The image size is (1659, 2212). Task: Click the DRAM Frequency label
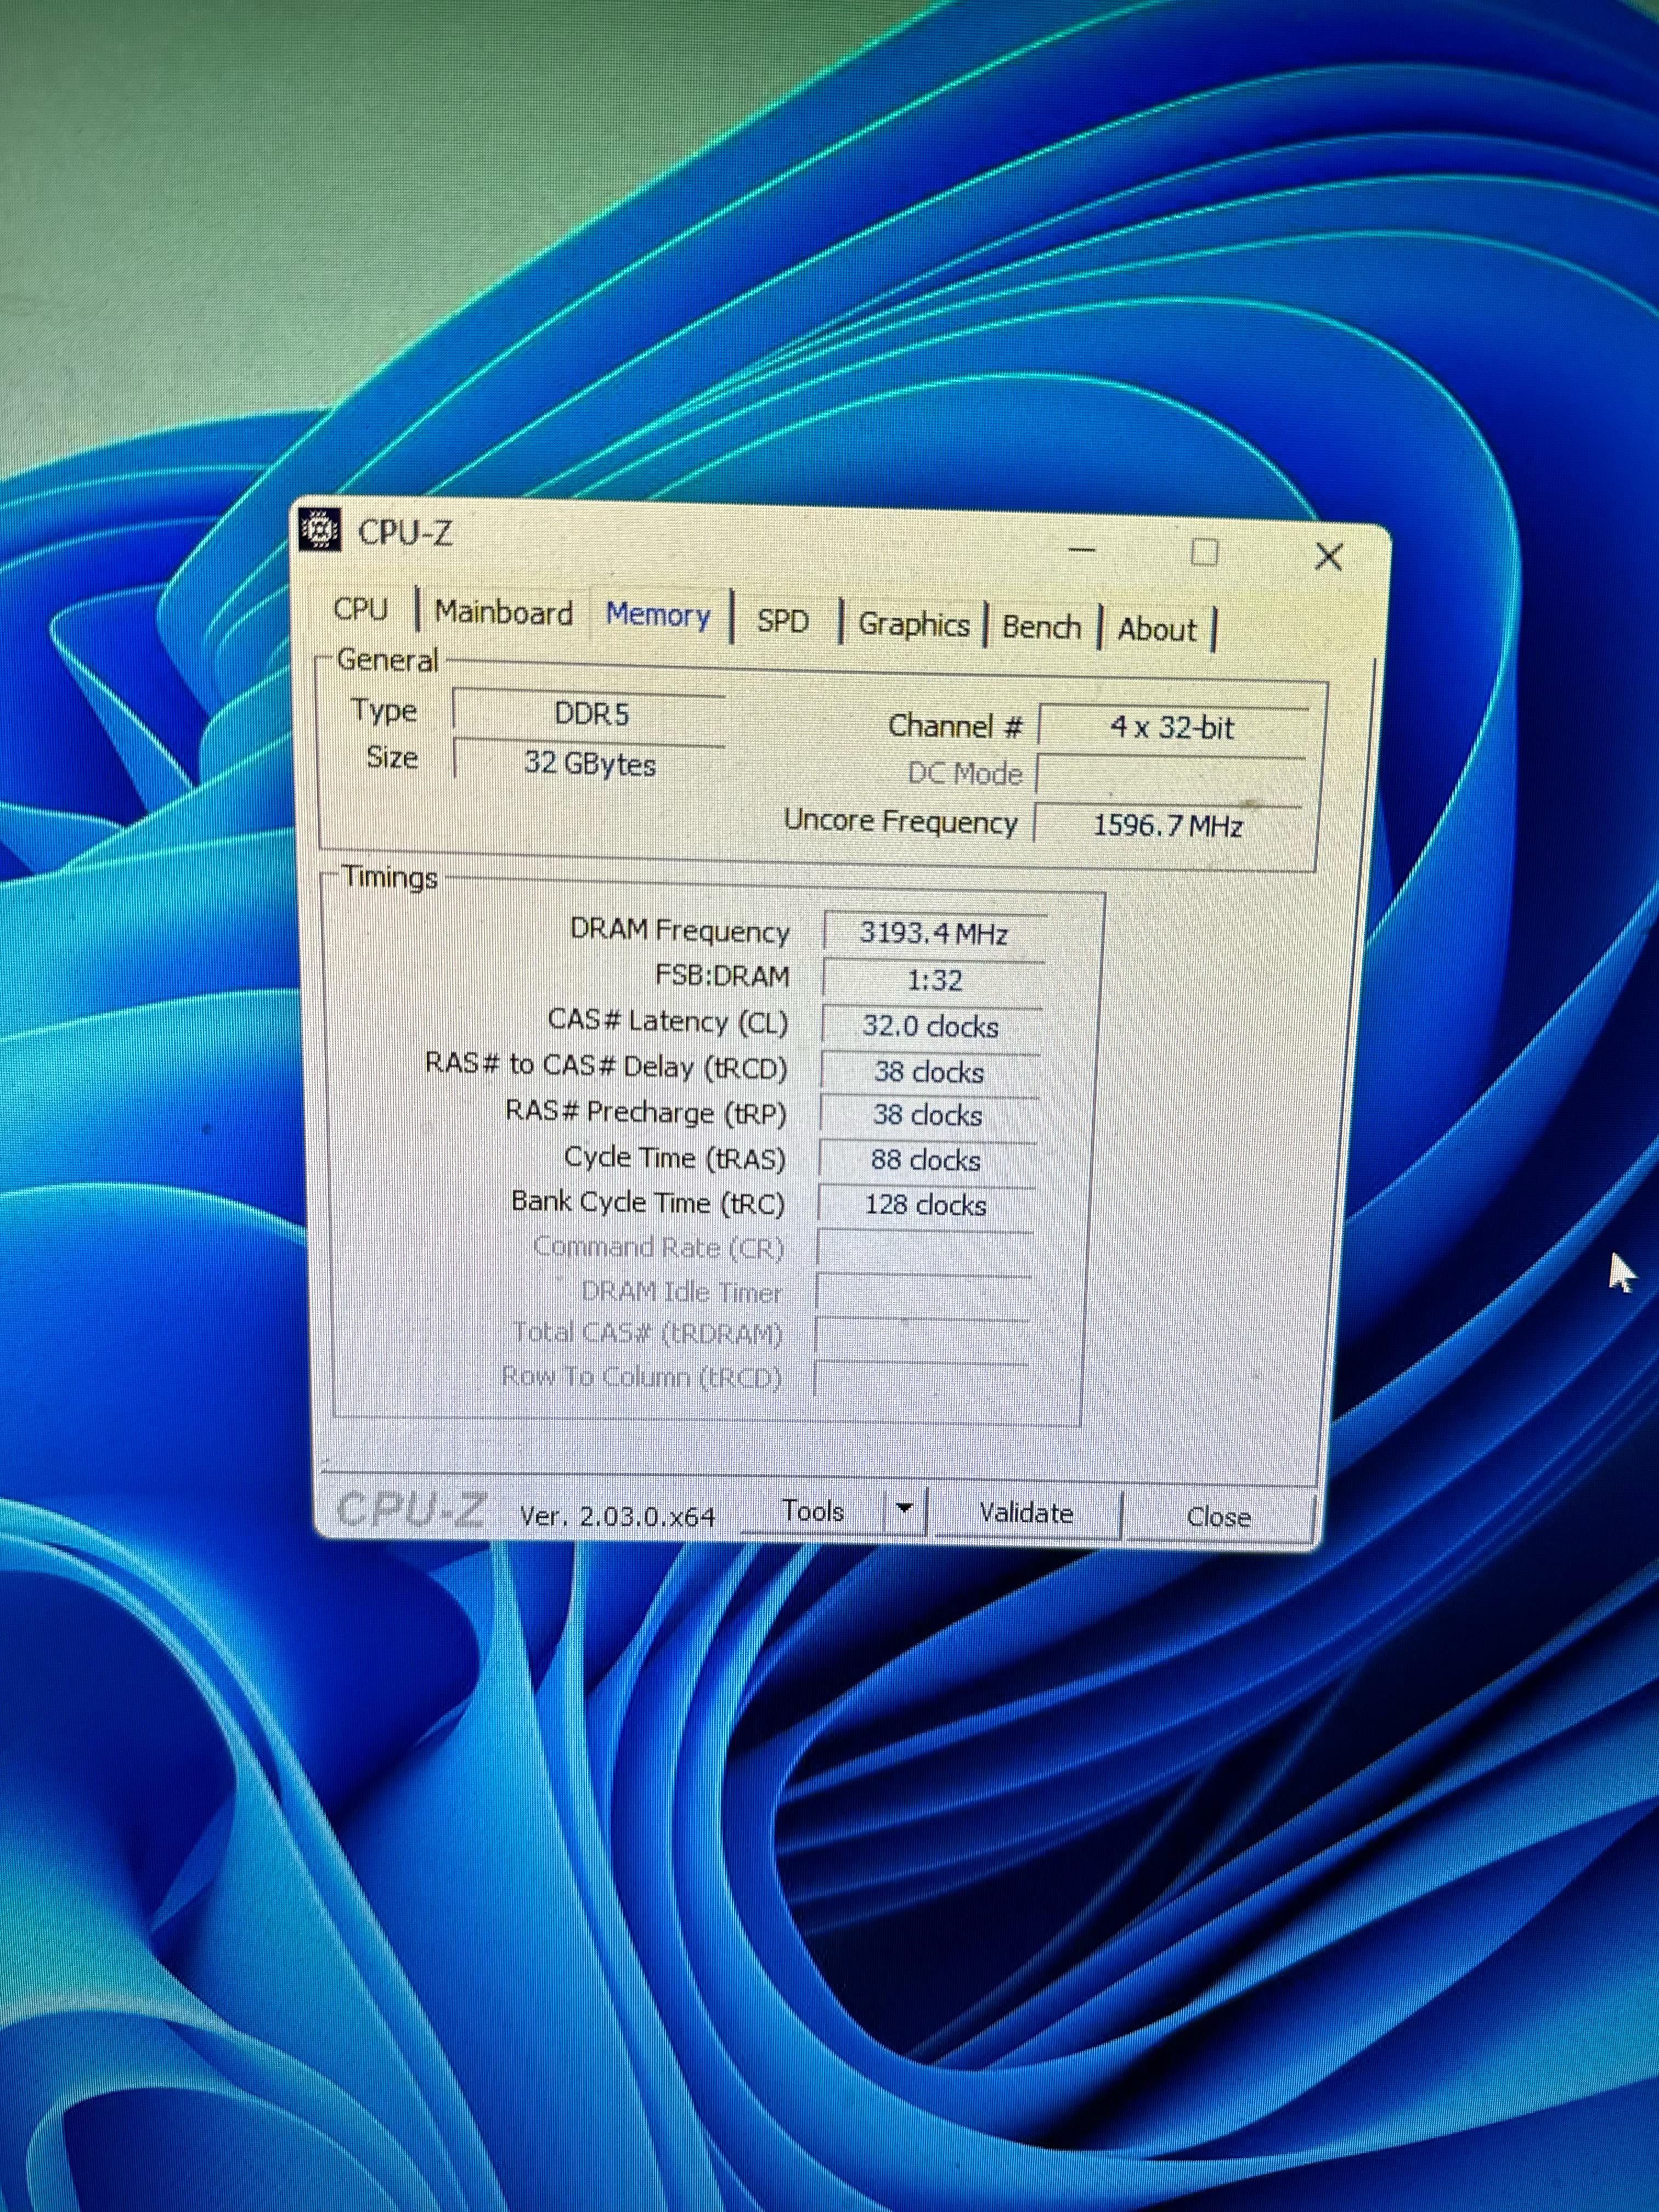click(680, 931)
